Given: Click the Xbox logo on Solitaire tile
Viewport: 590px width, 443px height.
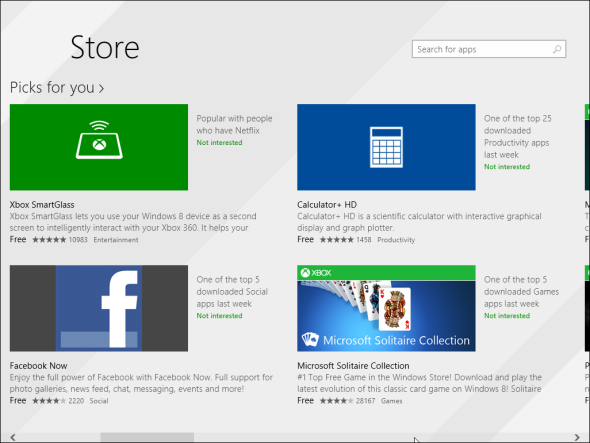Looking at the screenshot, I should 316,272.
